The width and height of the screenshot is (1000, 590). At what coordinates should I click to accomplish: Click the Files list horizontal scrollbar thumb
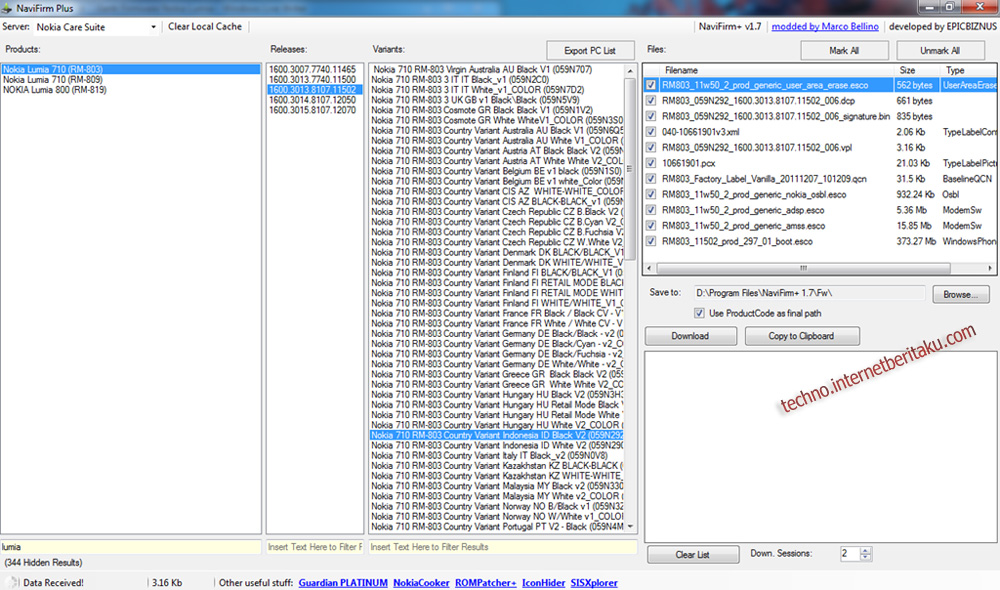pos(803,268)
